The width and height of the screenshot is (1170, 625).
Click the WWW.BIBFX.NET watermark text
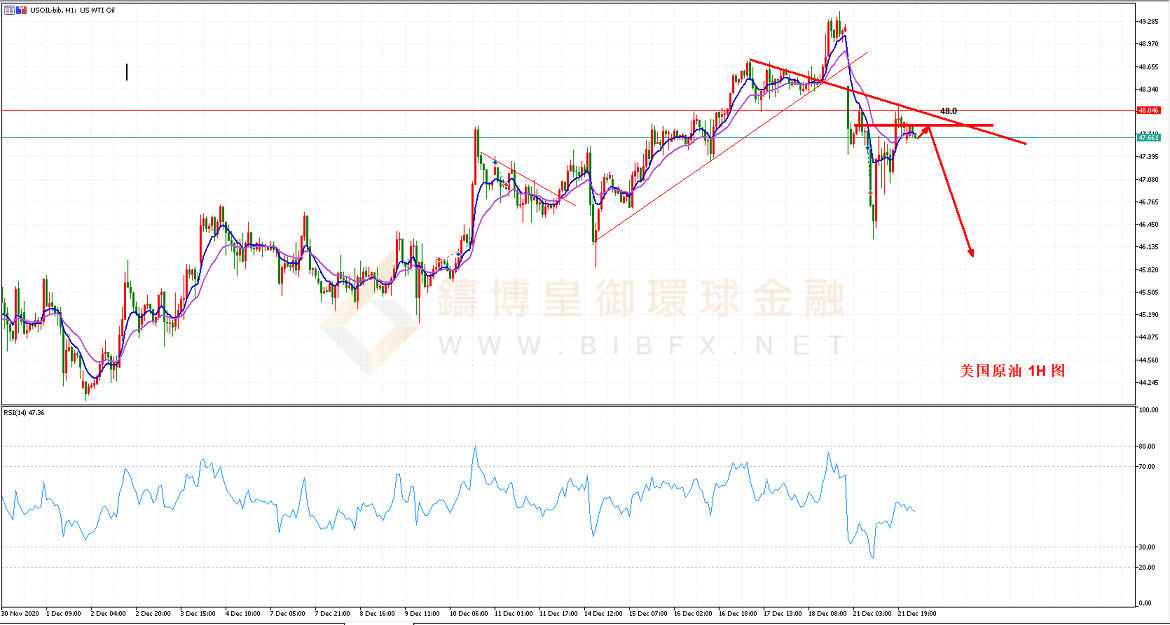point(640,346)
